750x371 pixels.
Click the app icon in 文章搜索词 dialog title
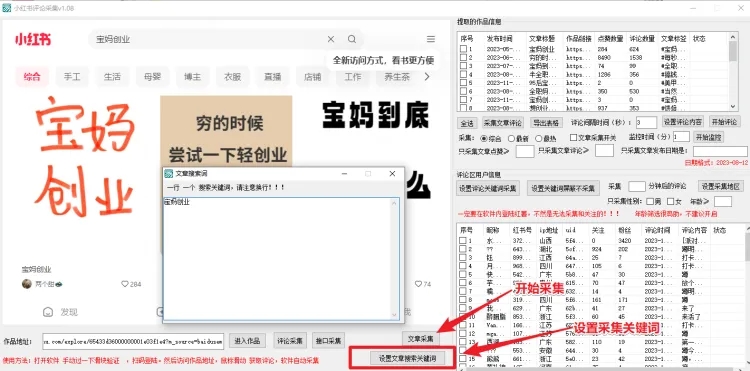coord(169,174)
